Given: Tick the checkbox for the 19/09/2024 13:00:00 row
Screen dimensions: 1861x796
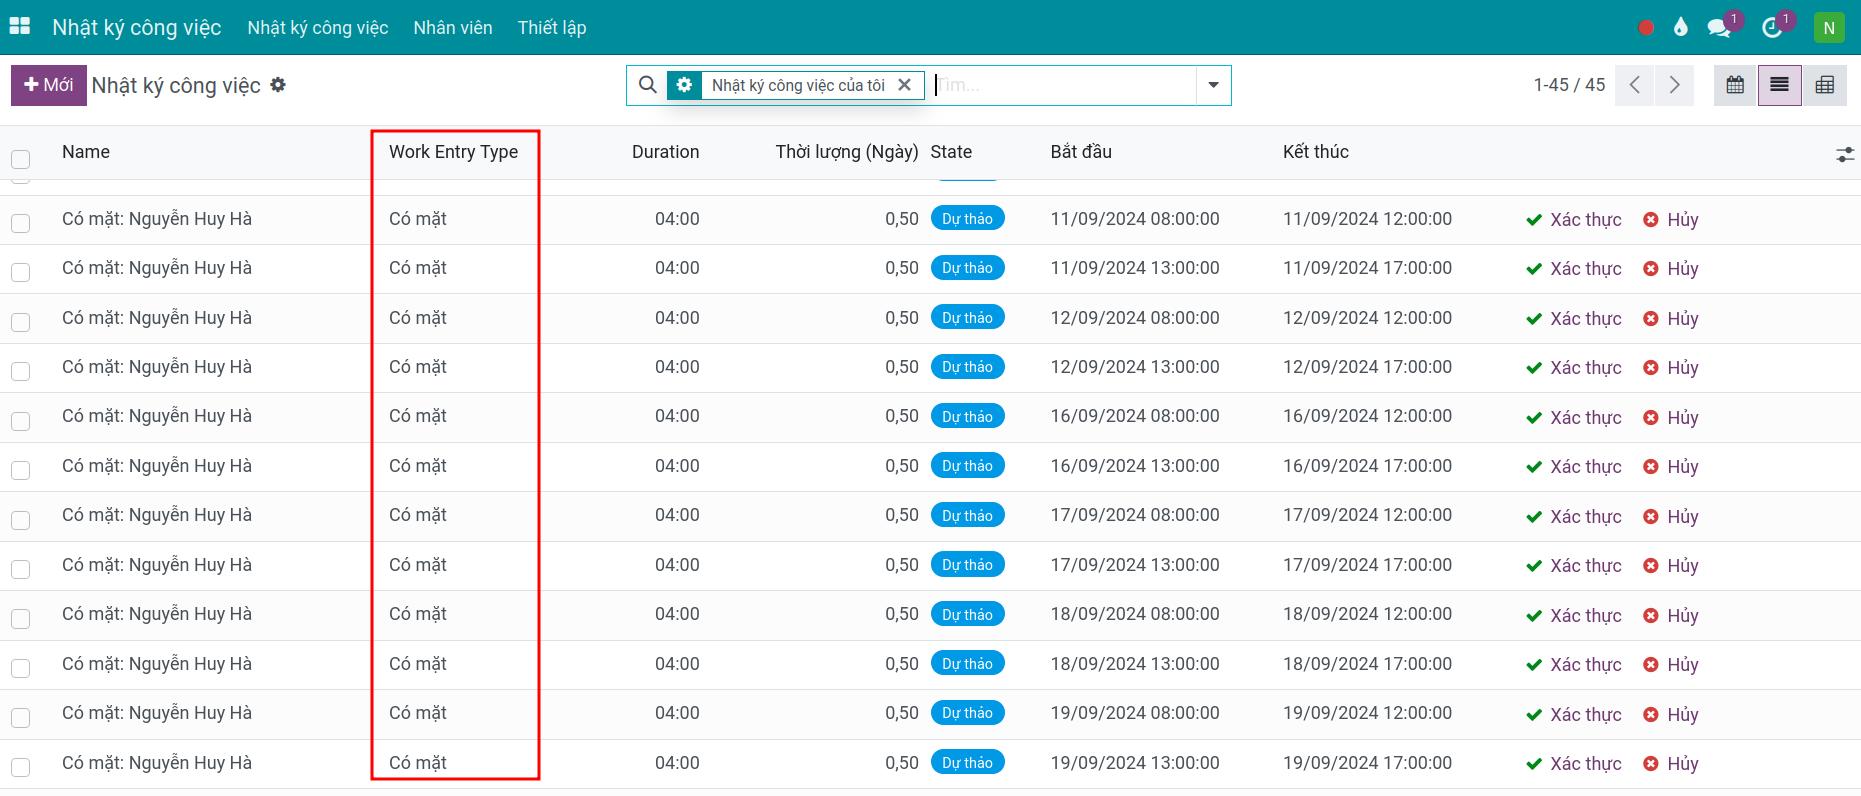Looking at the screenshot, I should click(x=20, y=767).
